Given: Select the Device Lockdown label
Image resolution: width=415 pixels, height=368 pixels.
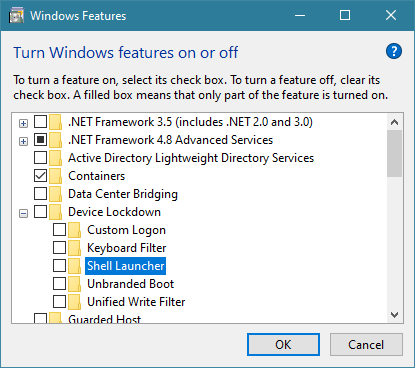Looking at the screenshot, I should click(x=114, y=212).
